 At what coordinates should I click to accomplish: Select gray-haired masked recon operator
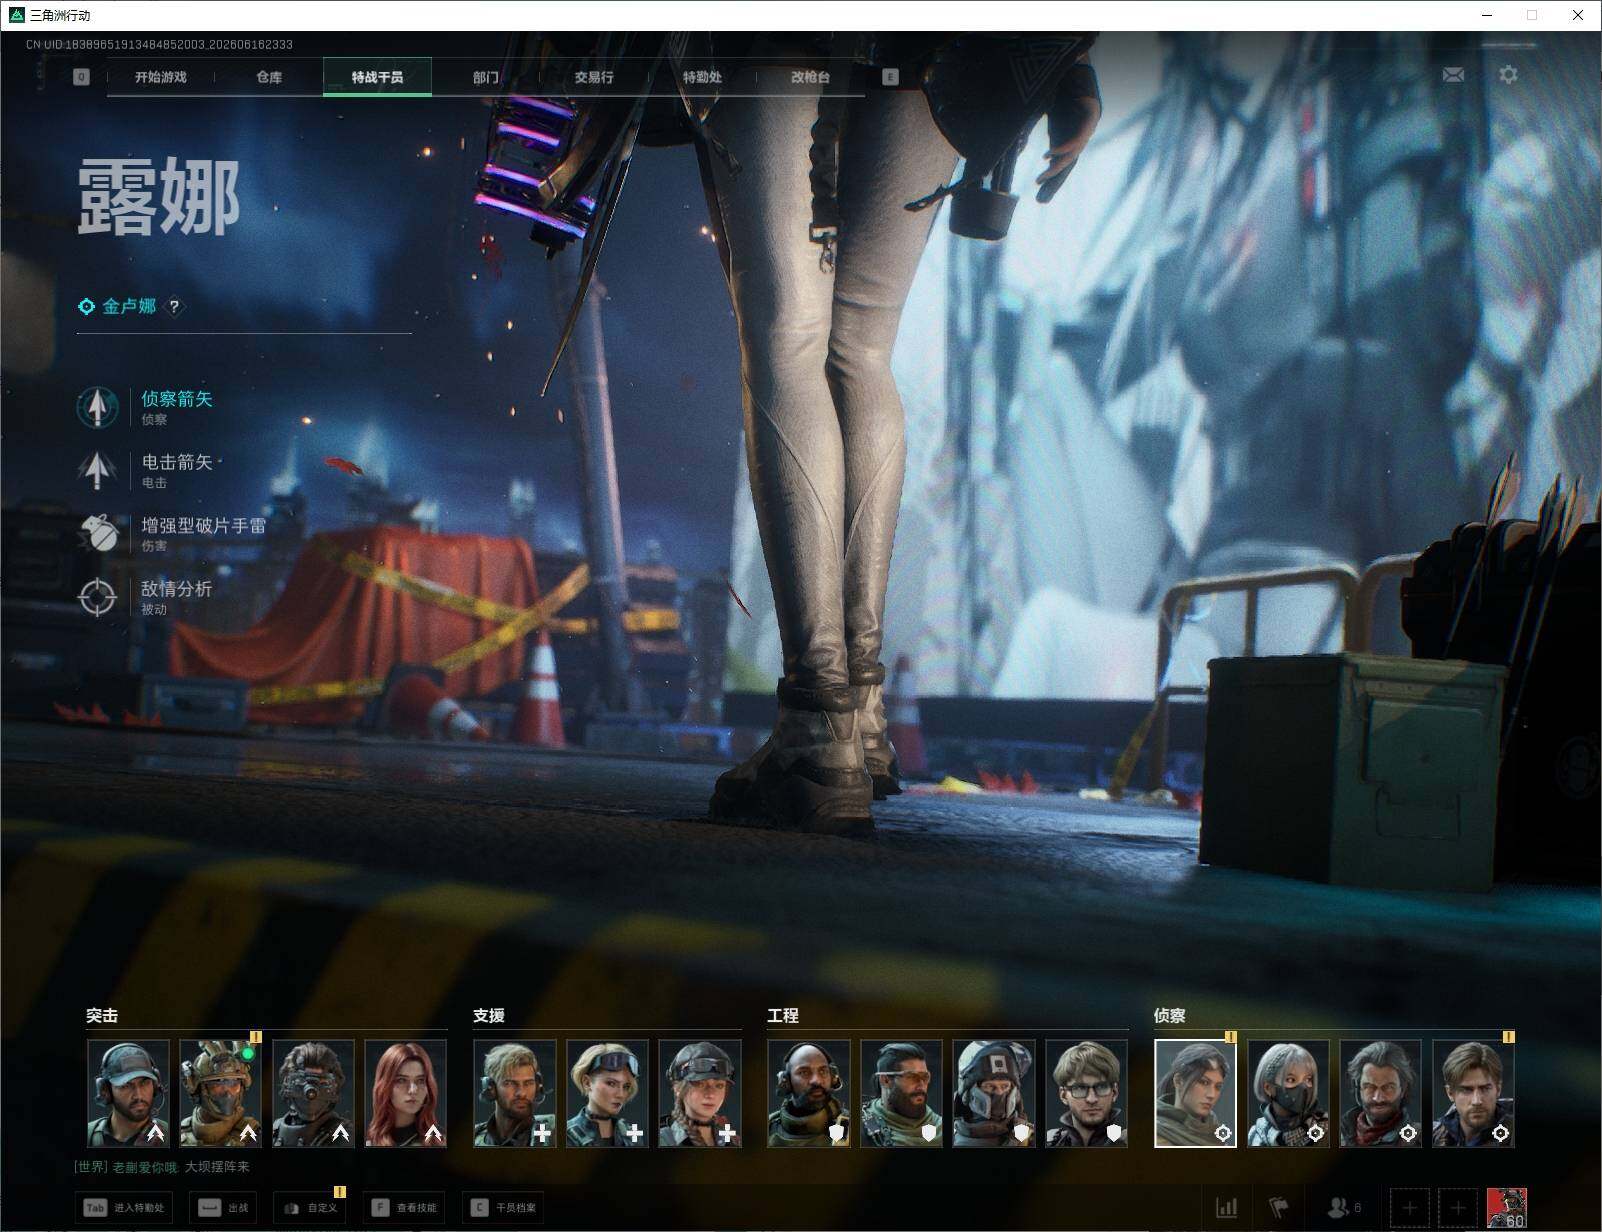pos(1288,1093)
